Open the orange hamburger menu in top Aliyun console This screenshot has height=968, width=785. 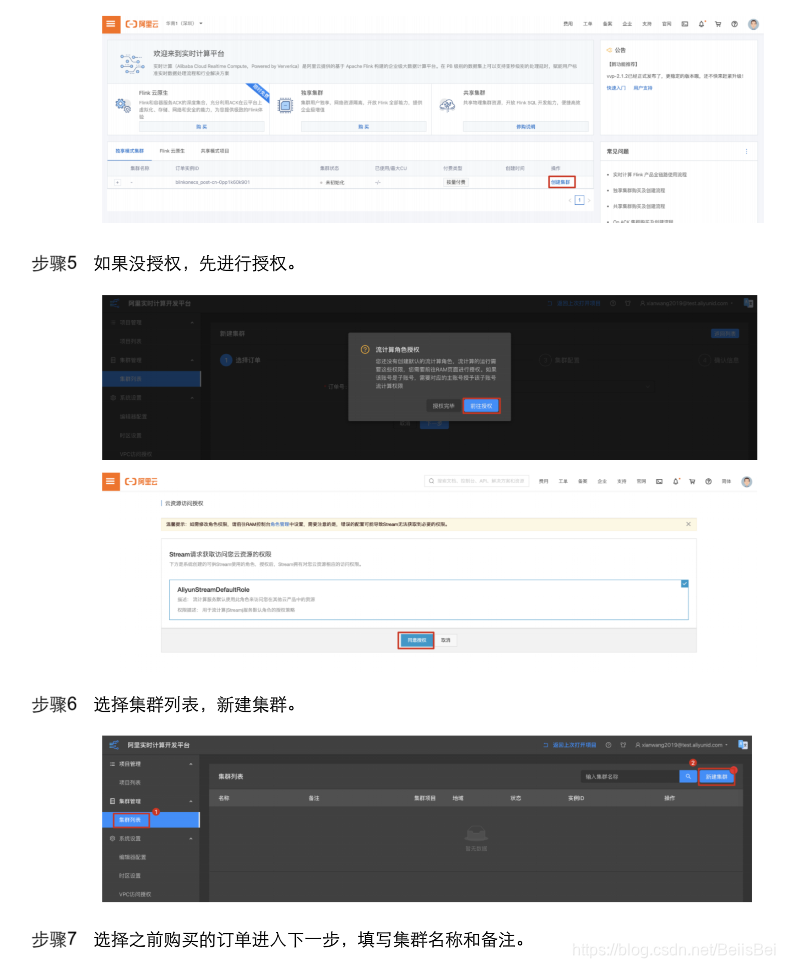pyautogui.click(x=110, y=24)
